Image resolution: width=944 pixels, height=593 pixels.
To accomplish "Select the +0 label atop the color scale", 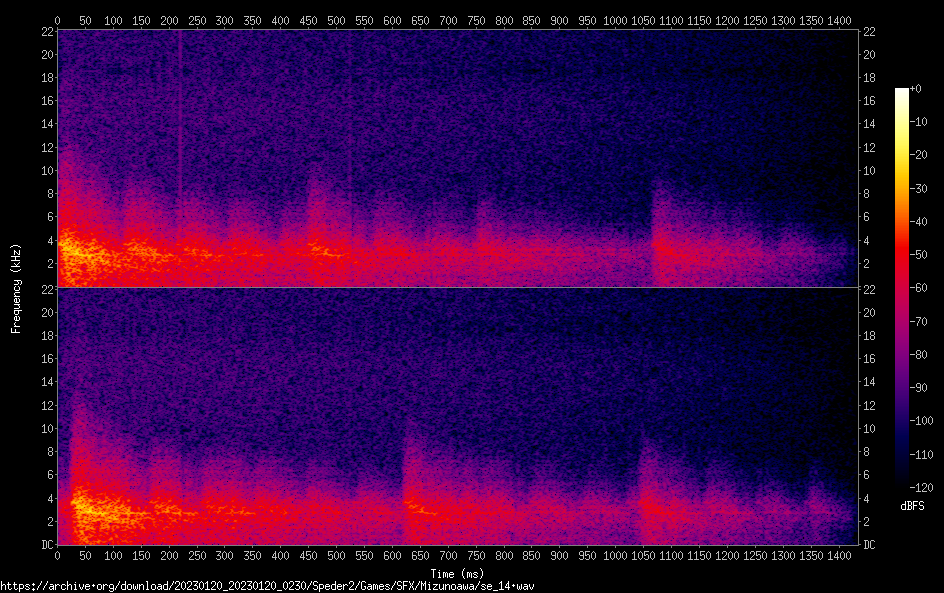I will tap(915, 90).
